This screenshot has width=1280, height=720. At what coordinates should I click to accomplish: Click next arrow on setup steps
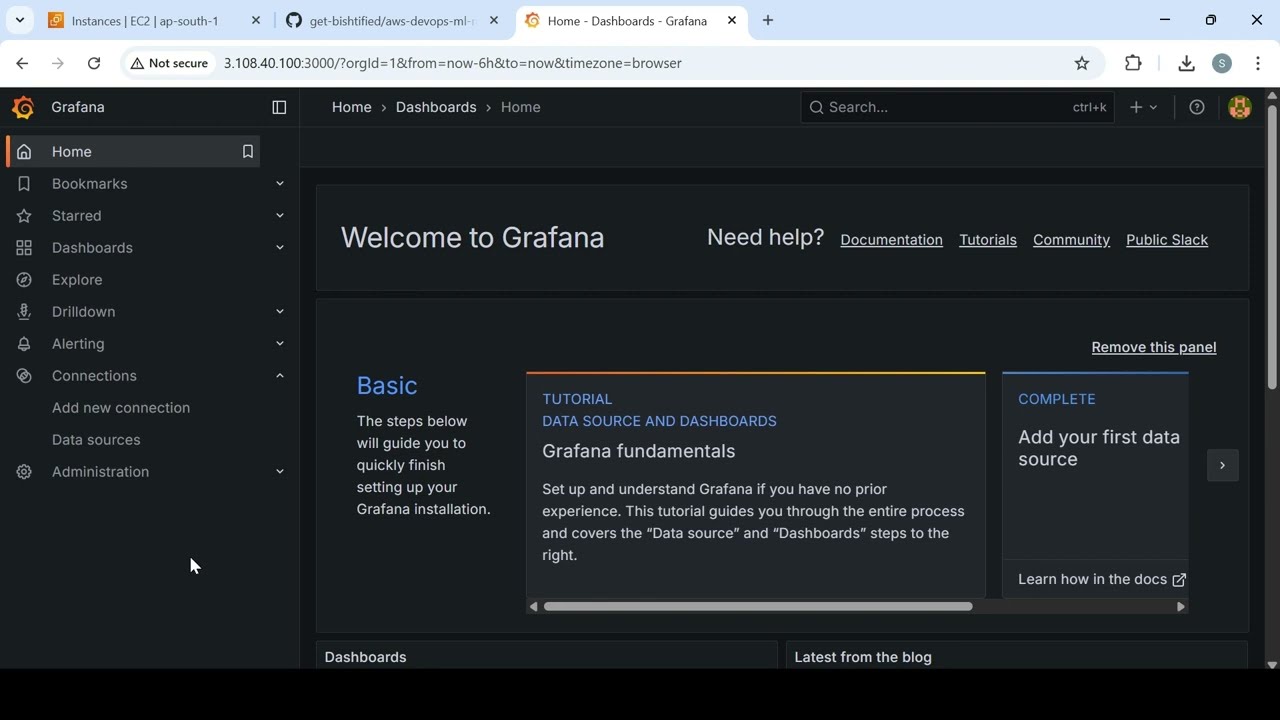click(1222, 465)
